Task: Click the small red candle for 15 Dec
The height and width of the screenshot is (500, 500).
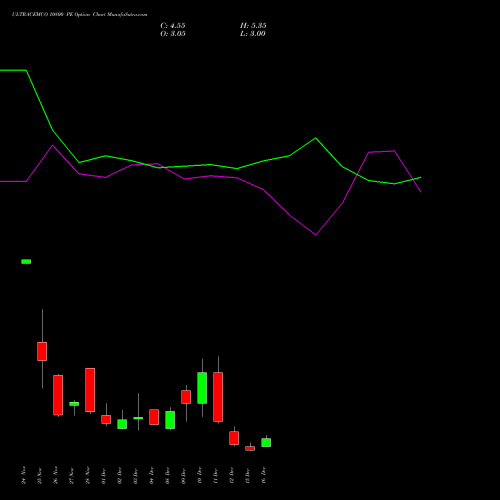Action: click(x=250, y=448)
